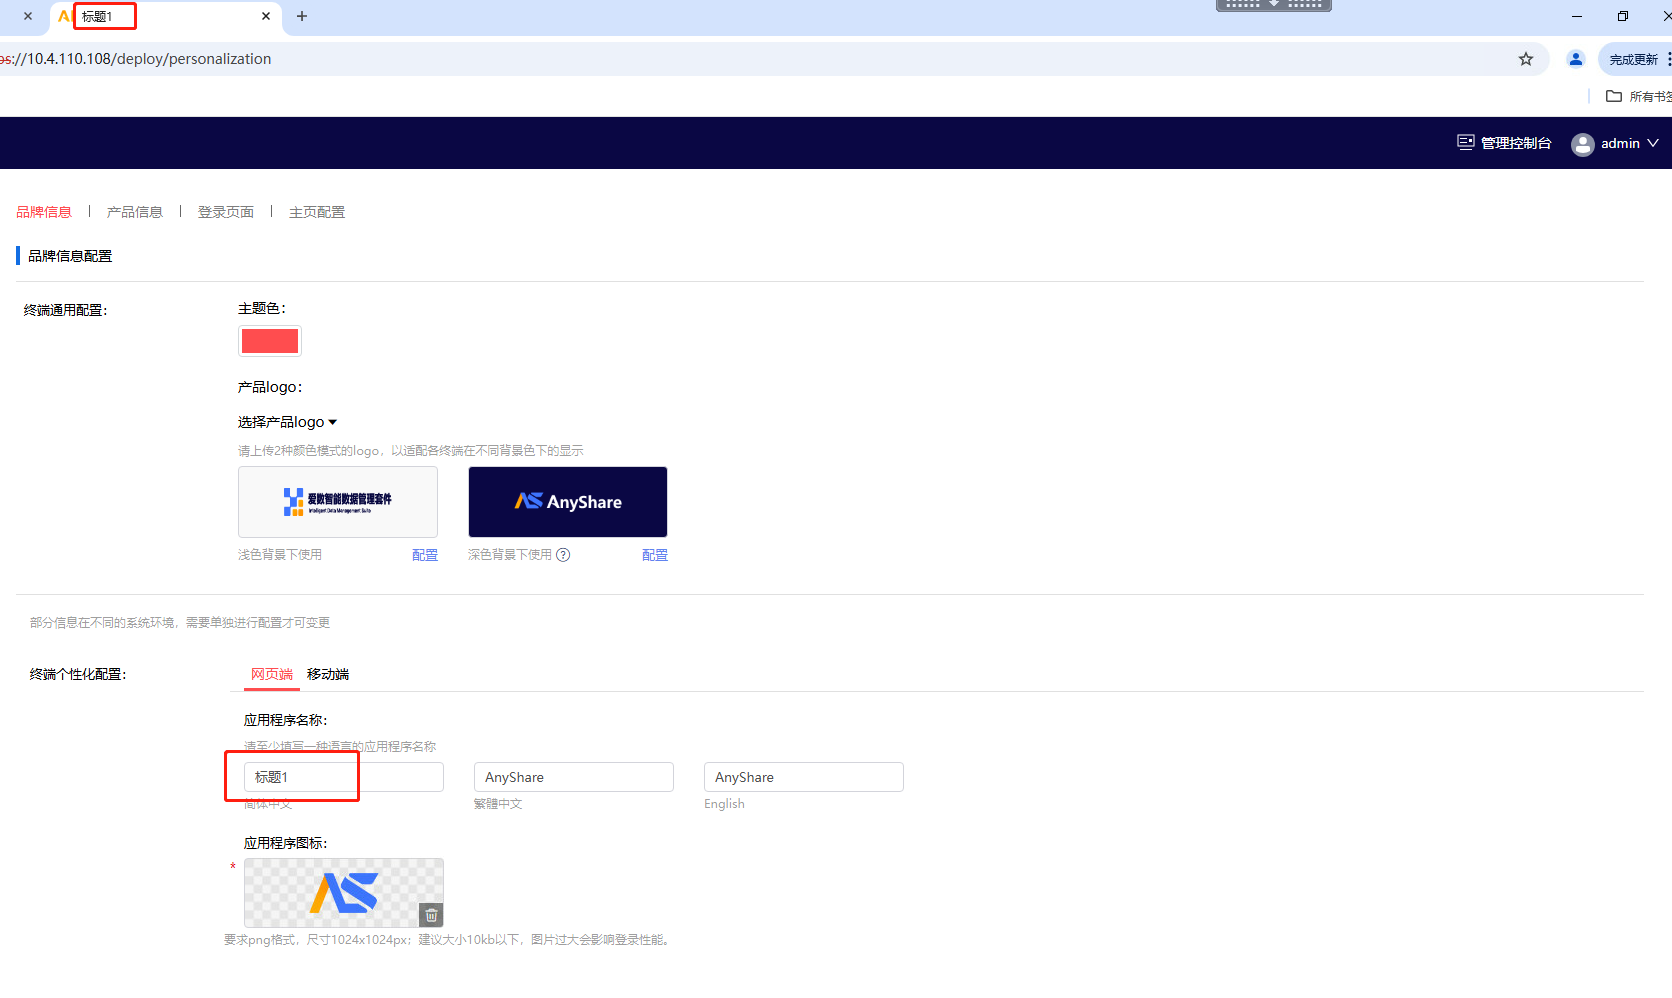The image size is (1672, 998).
Task: Open the 所有书签 bookmarks folder
Action: (1638, 96)
